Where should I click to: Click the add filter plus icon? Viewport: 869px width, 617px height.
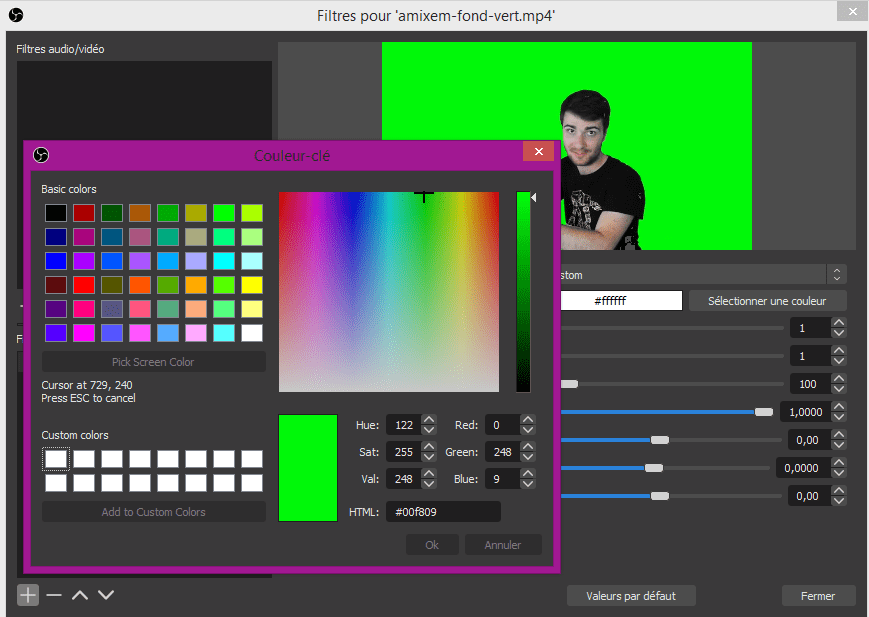click(28, 595)
